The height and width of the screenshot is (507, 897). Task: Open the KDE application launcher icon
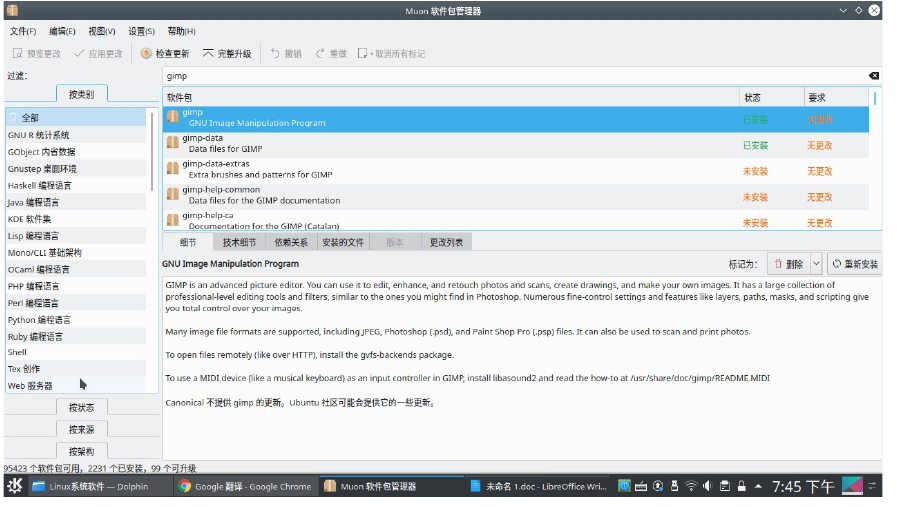click(15, 486)
